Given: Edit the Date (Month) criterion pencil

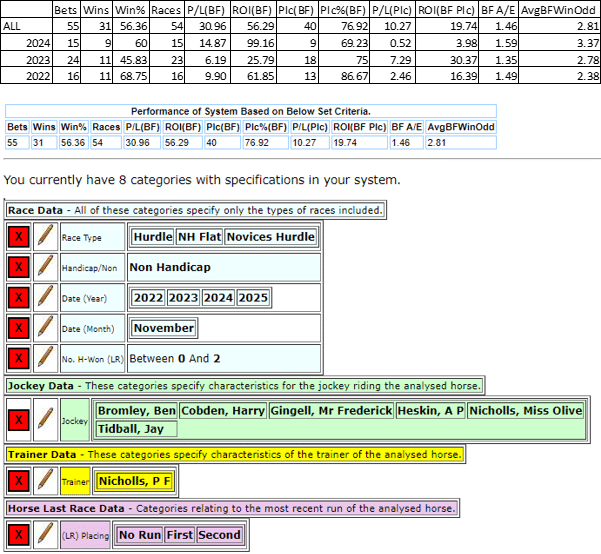Looking at the screenshot, I should click(45, 328).
